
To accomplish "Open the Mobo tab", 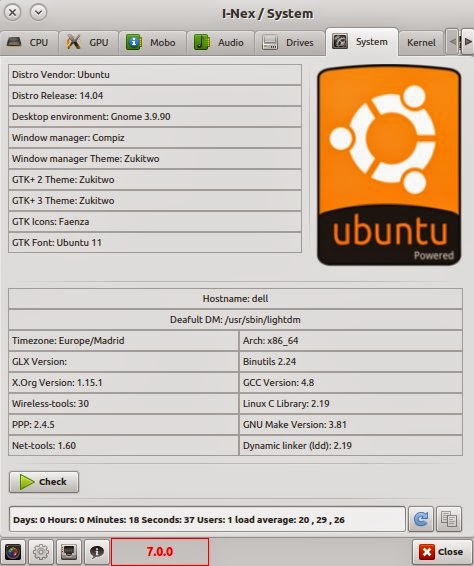I will (152, 43).
